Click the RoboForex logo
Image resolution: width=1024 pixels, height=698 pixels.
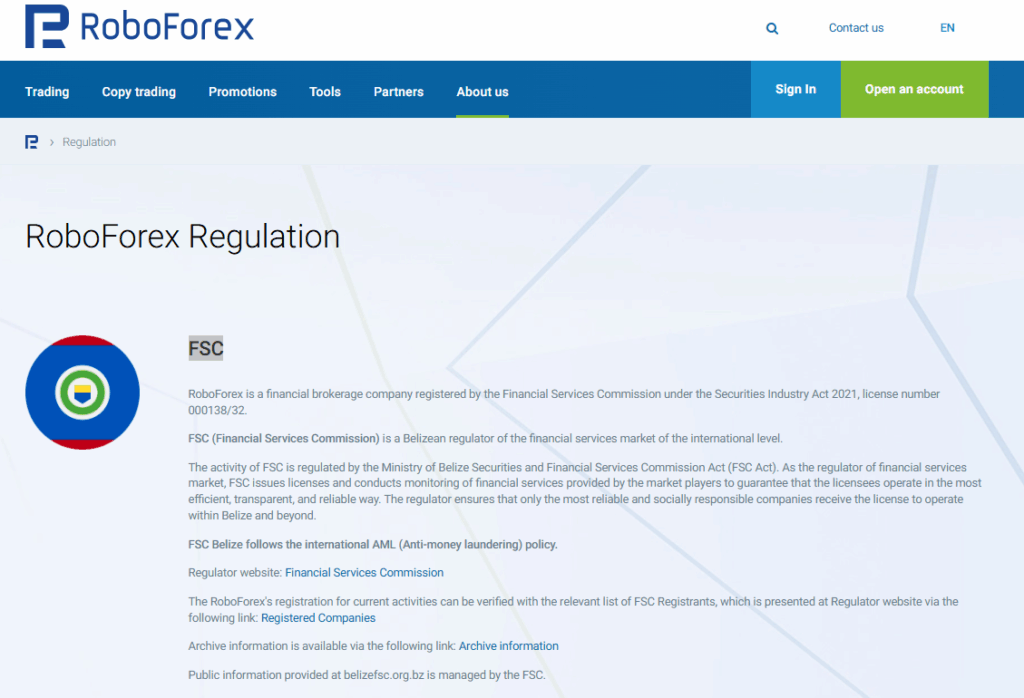click(x=138, y=26)
